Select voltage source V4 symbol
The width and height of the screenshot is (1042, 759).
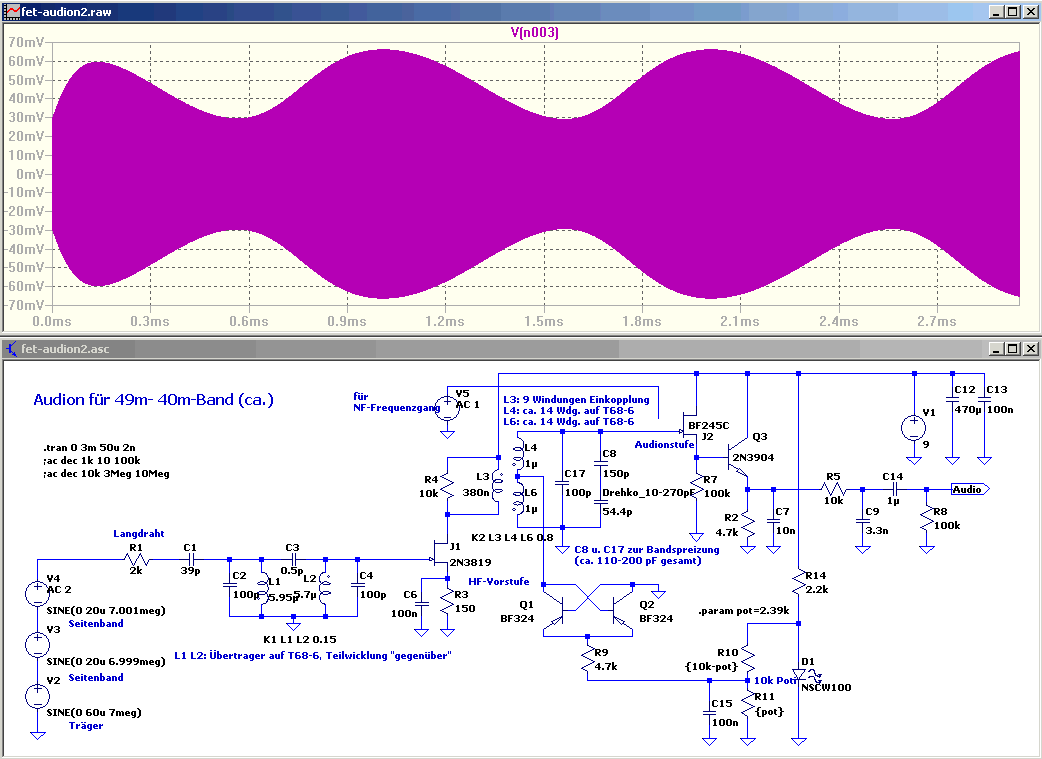[37, 594]
